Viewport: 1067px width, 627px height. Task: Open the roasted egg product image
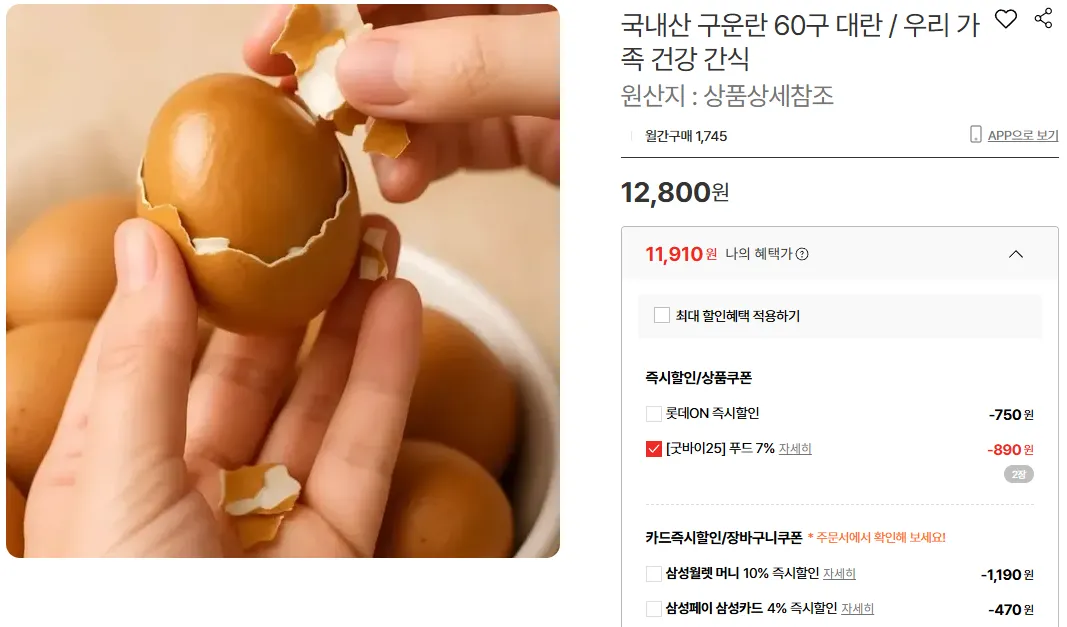(x=283, y=280)
